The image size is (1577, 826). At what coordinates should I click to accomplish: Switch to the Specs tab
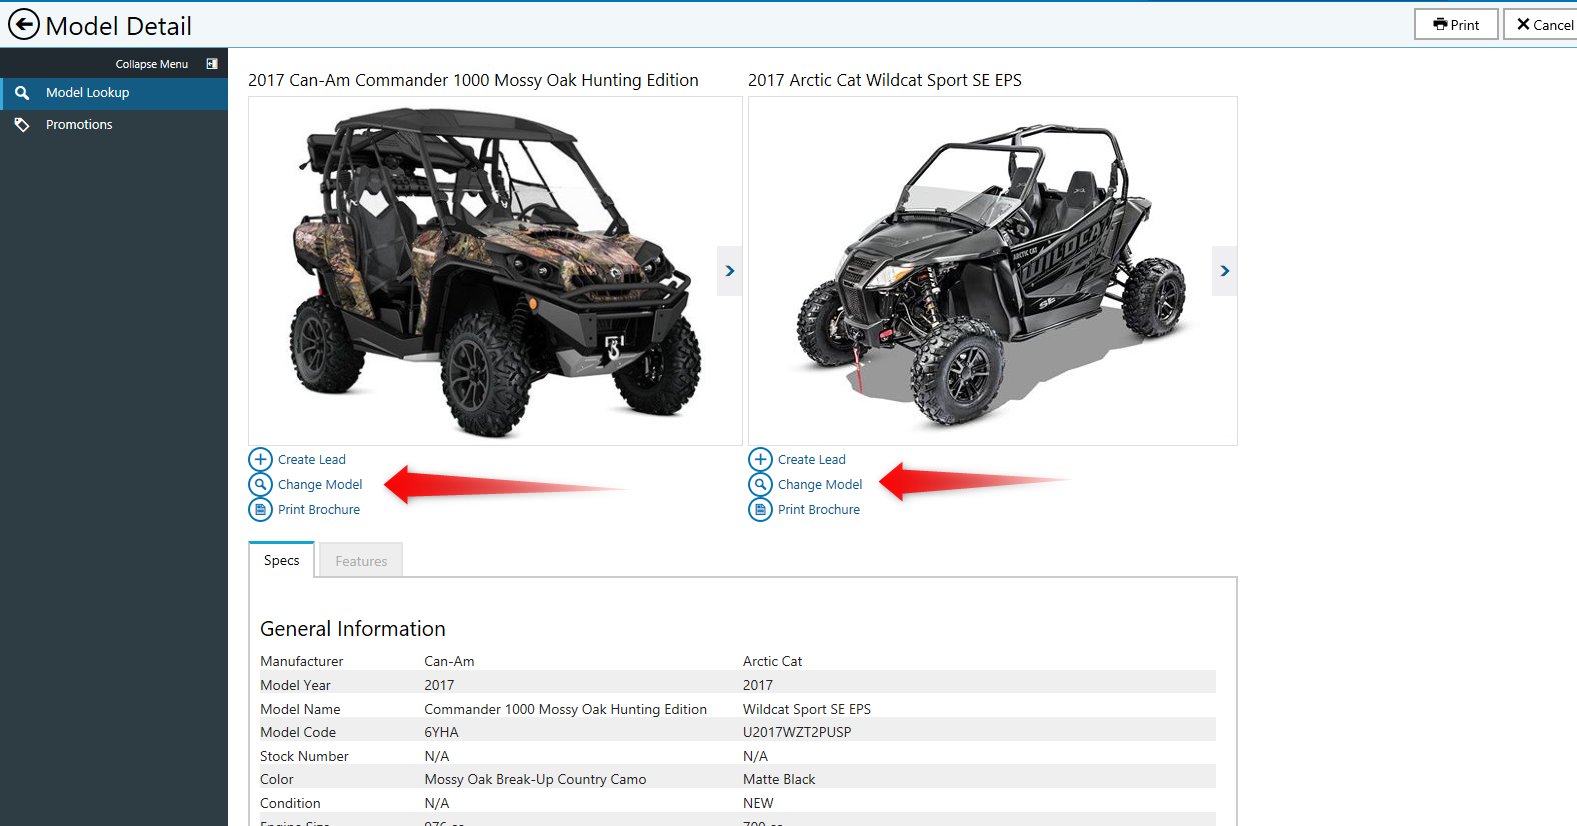[x=282, y=560]
